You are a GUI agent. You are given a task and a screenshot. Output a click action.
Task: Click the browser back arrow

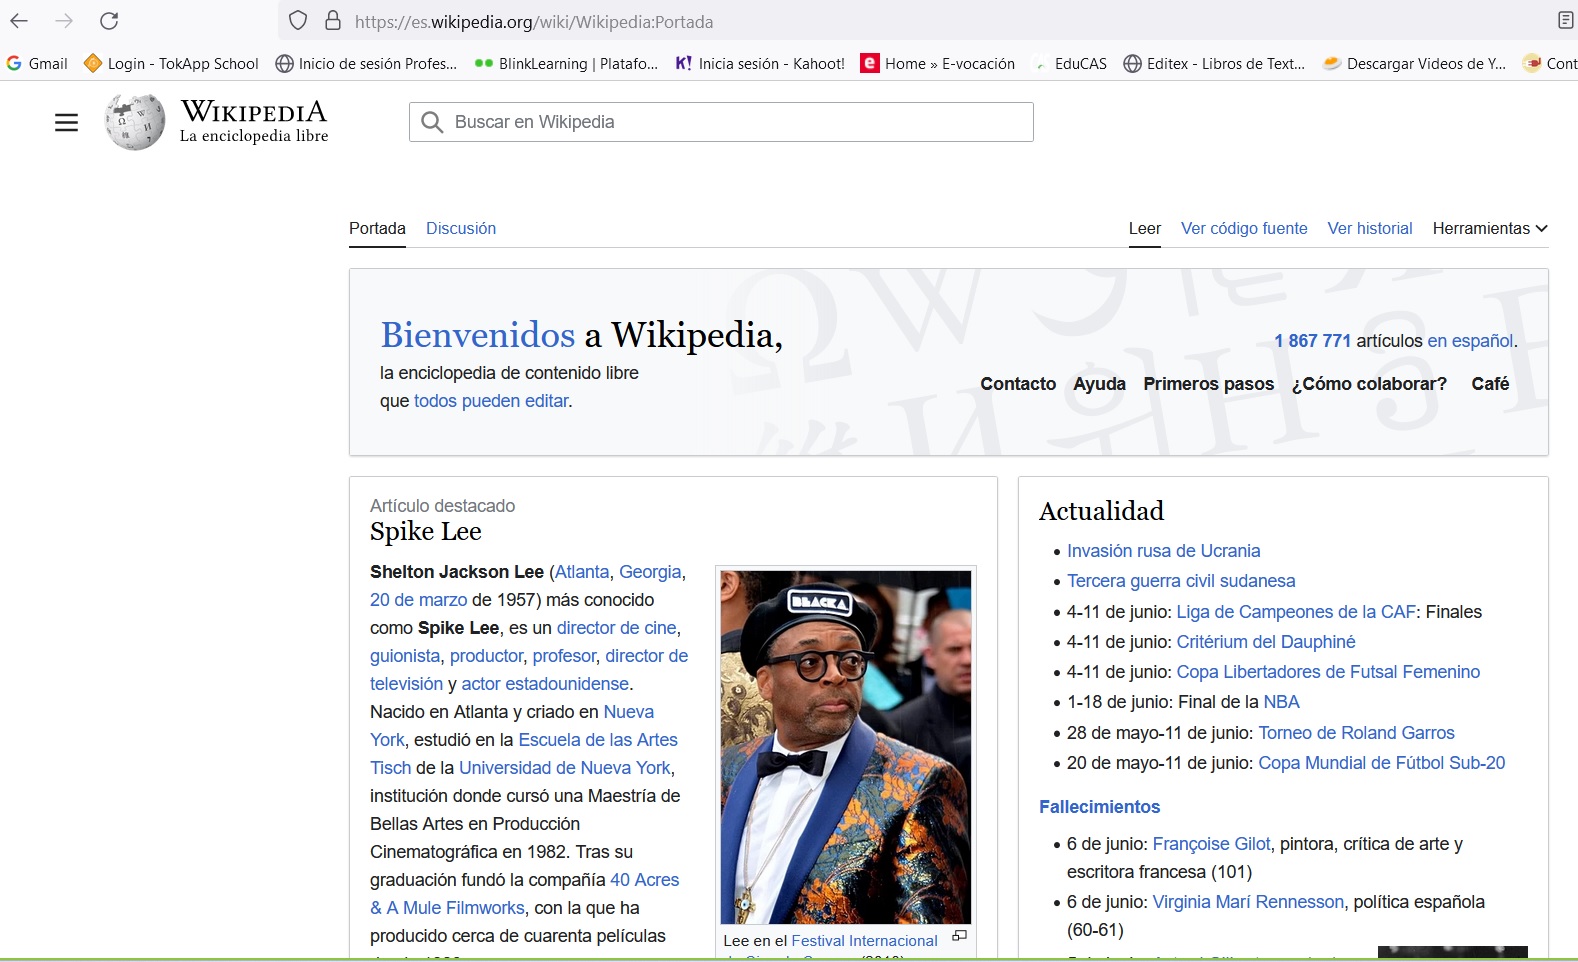tap(19, 21)
